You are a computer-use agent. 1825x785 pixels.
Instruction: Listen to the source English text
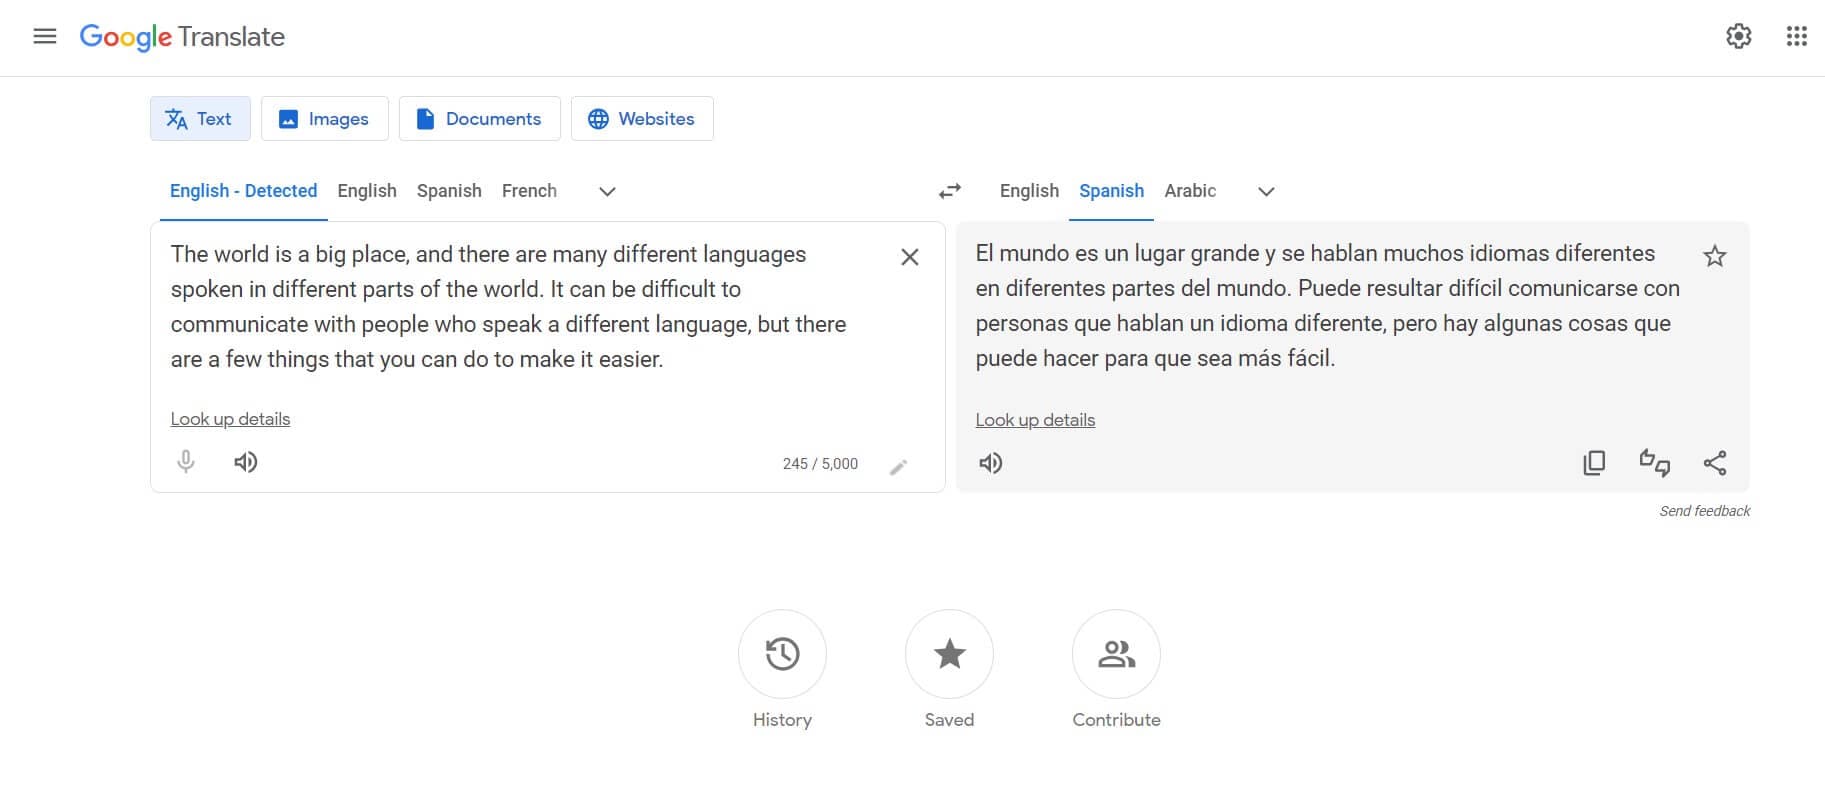(x=246, y=462)
